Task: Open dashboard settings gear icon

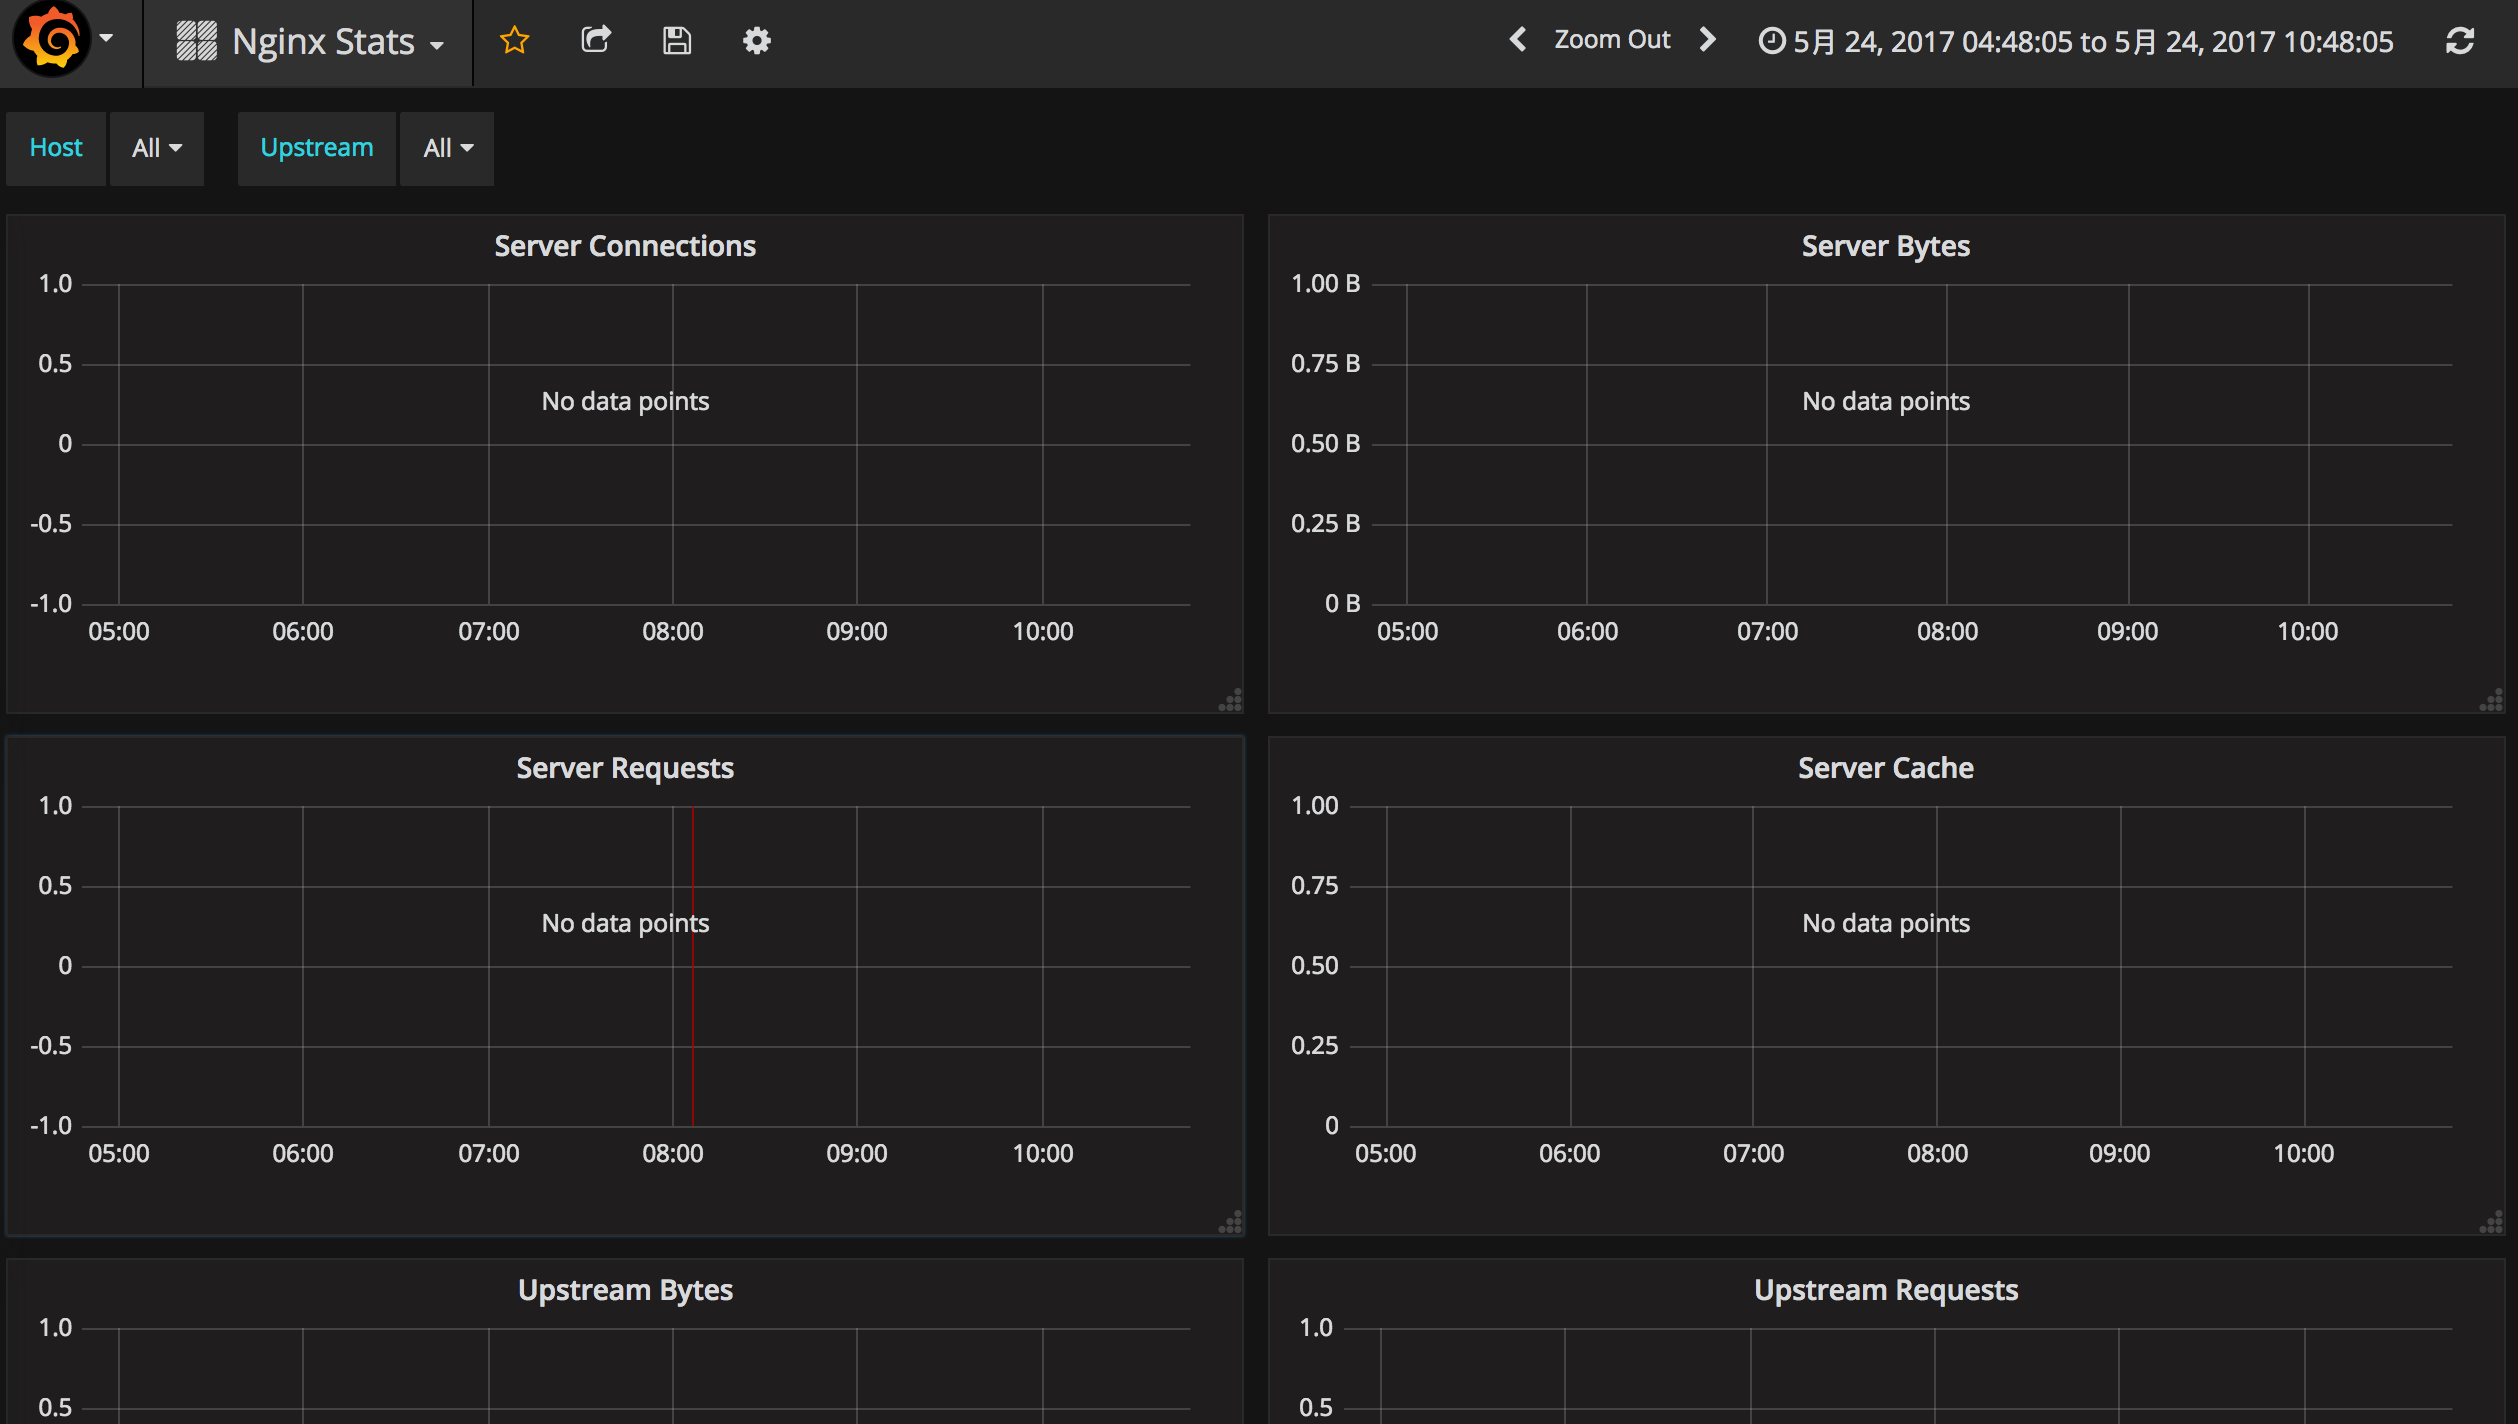Action: coord(757,40)
